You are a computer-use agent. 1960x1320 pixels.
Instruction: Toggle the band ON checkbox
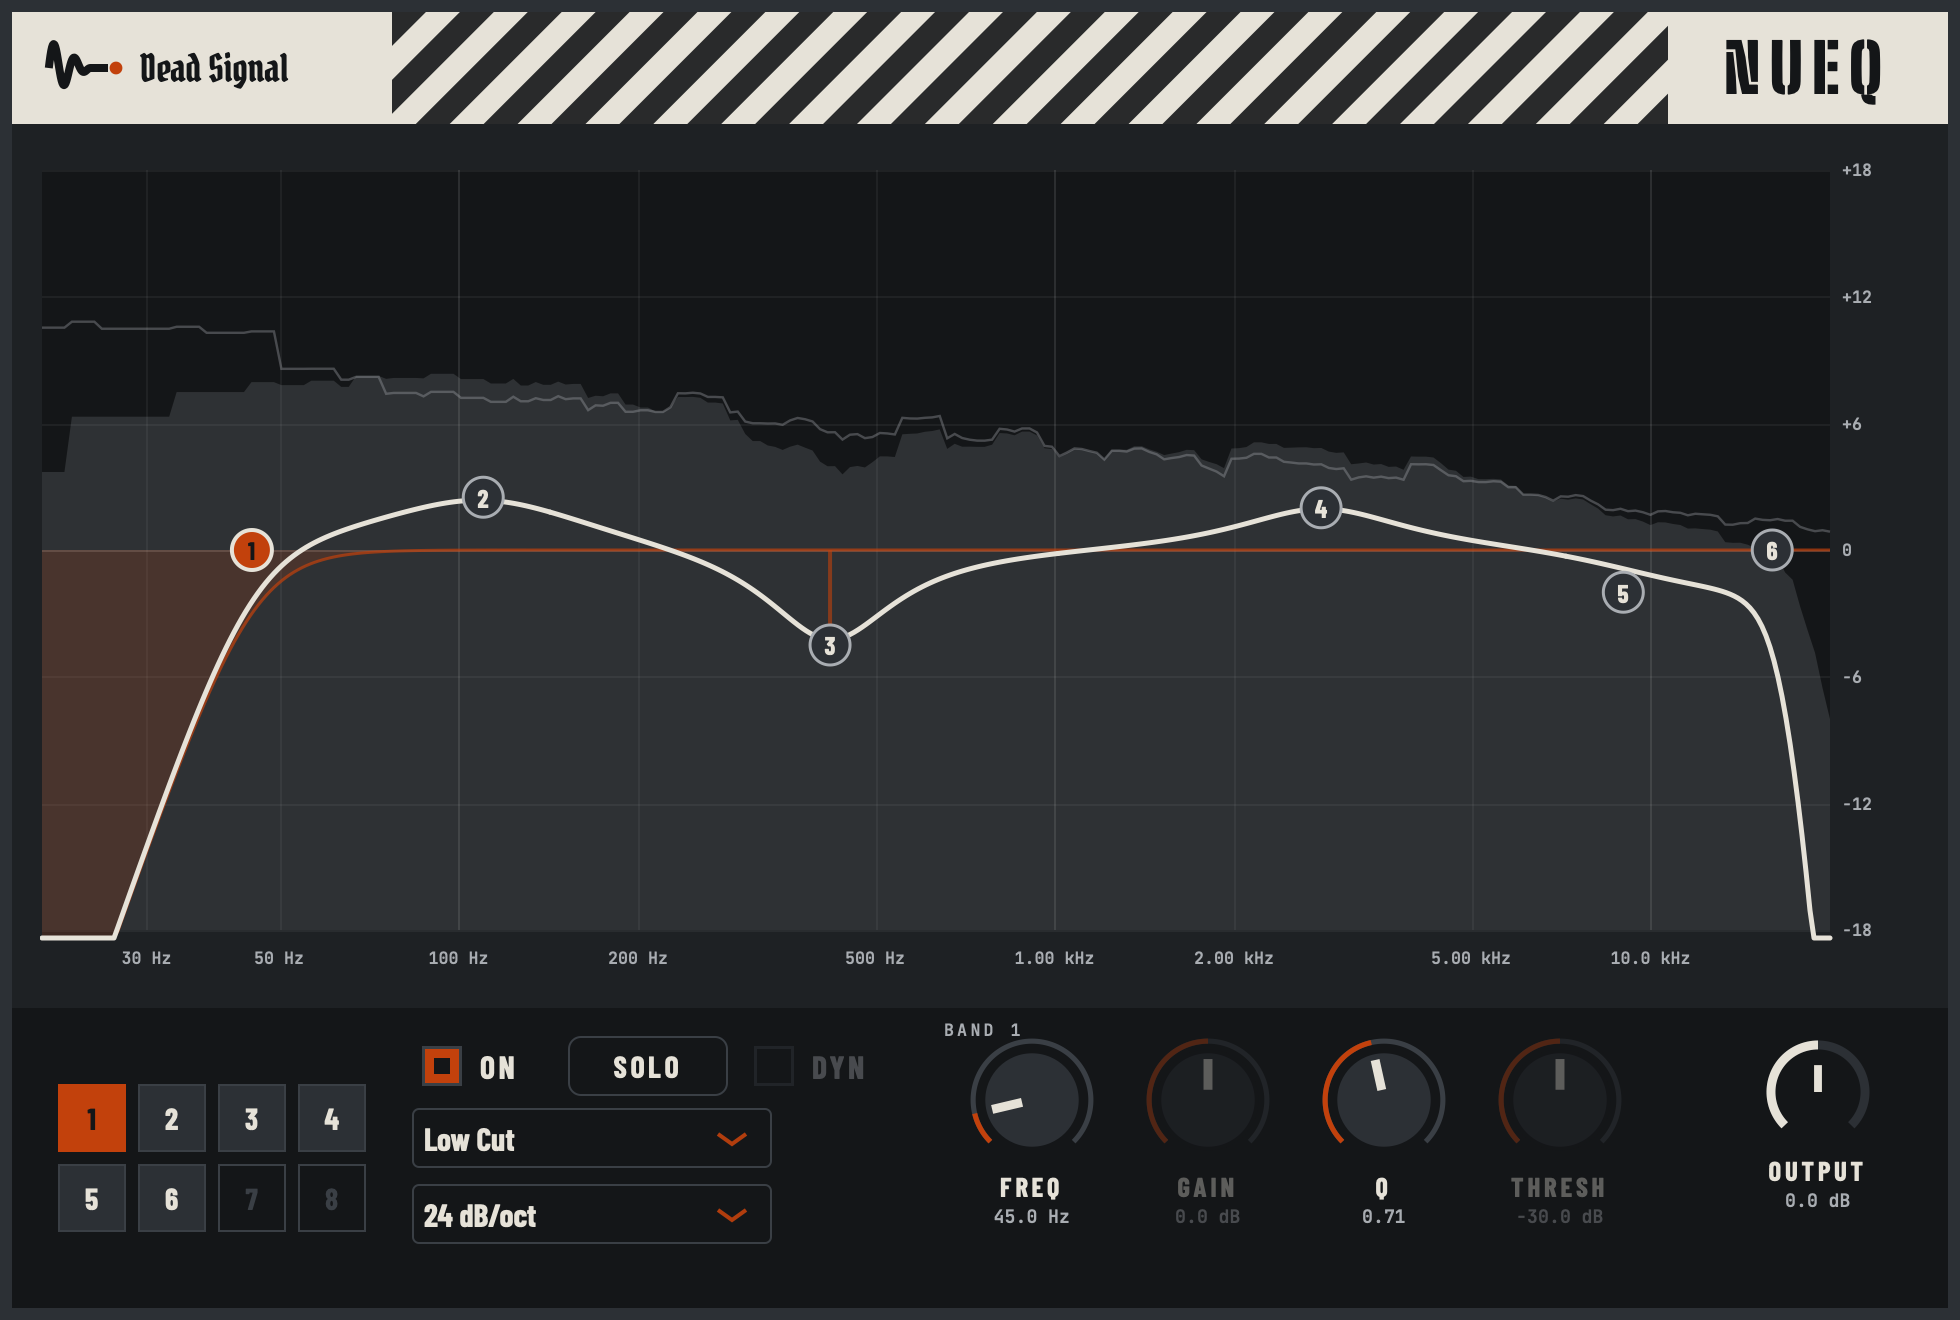click(442, 1066)
